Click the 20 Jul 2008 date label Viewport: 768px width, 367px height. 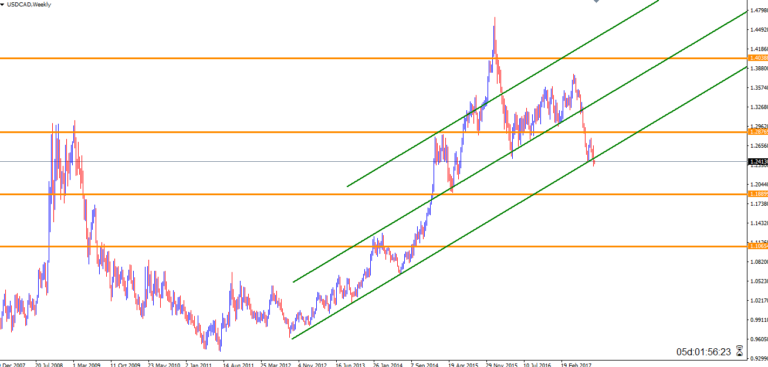tap(50, 365)
